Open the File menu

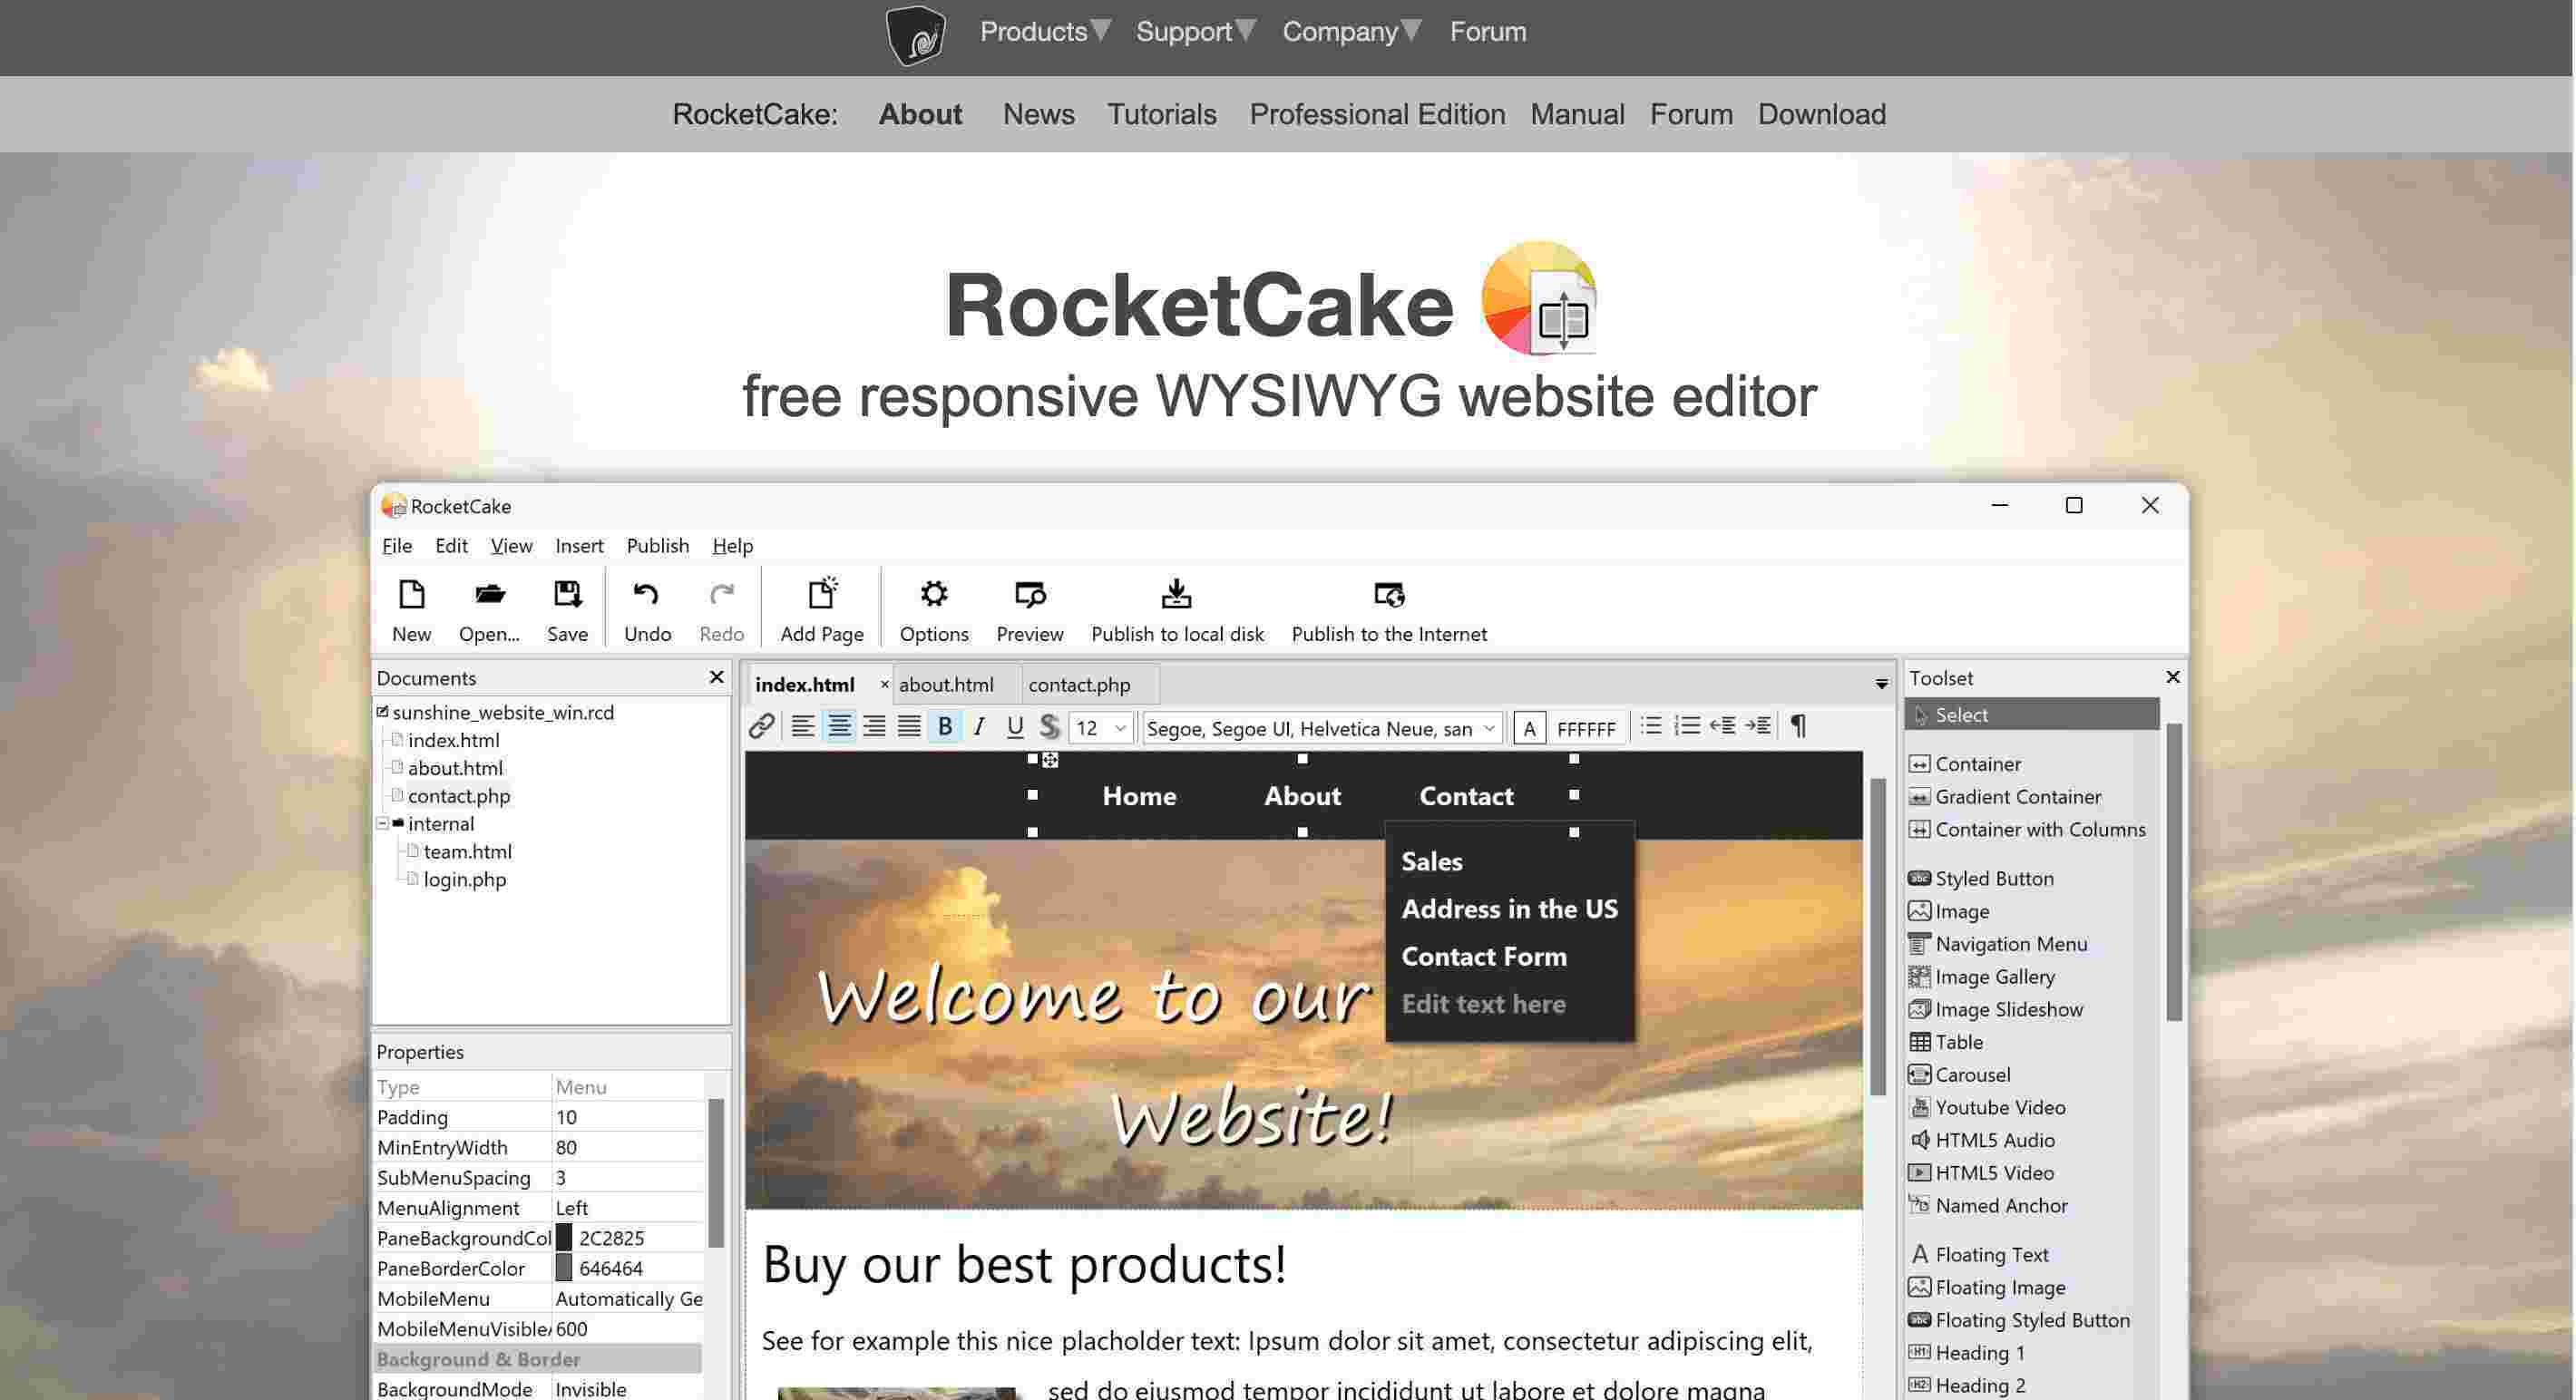[x=396, y=546]
